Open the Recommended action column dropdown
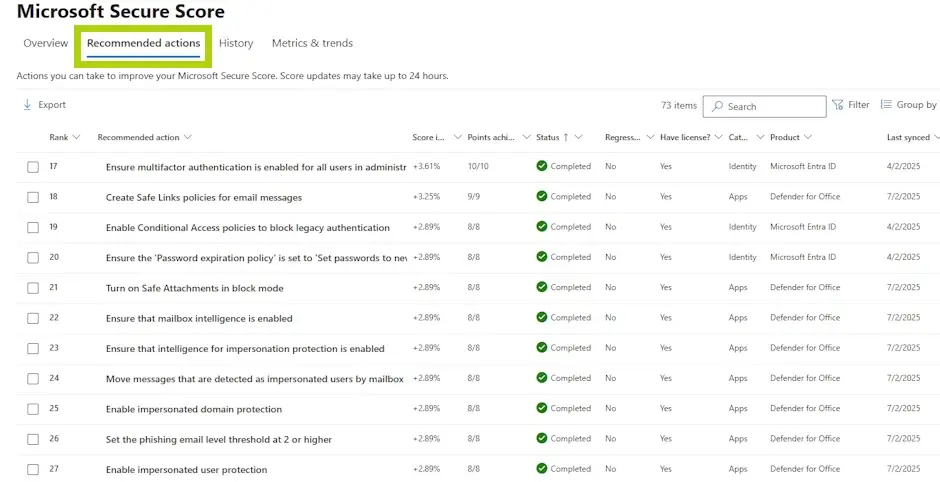Image resolution: width=940 pixels, height=482 pixels. pos(188,137)
